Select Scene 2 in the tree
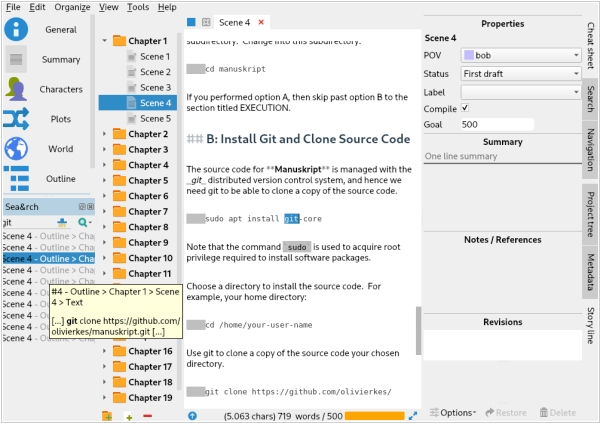 (x=154, y=72)
